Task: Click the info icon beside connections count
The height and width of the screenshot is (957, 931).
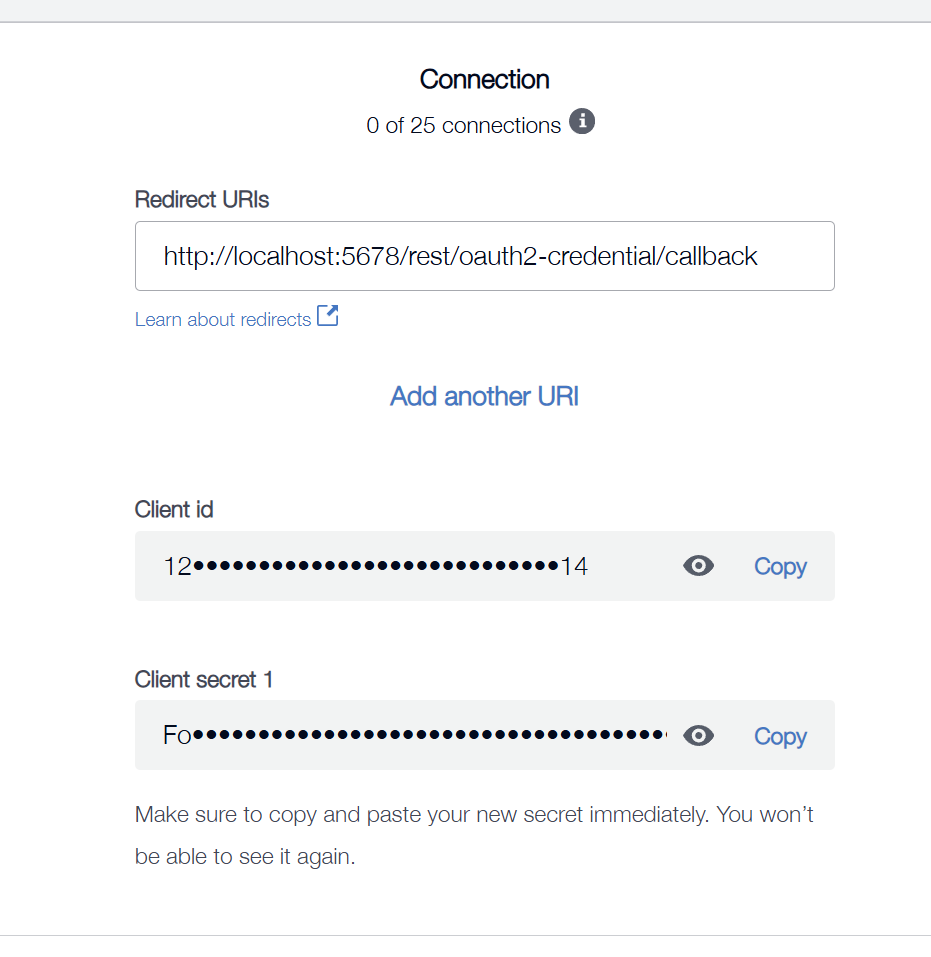Action: pos(582,121)
